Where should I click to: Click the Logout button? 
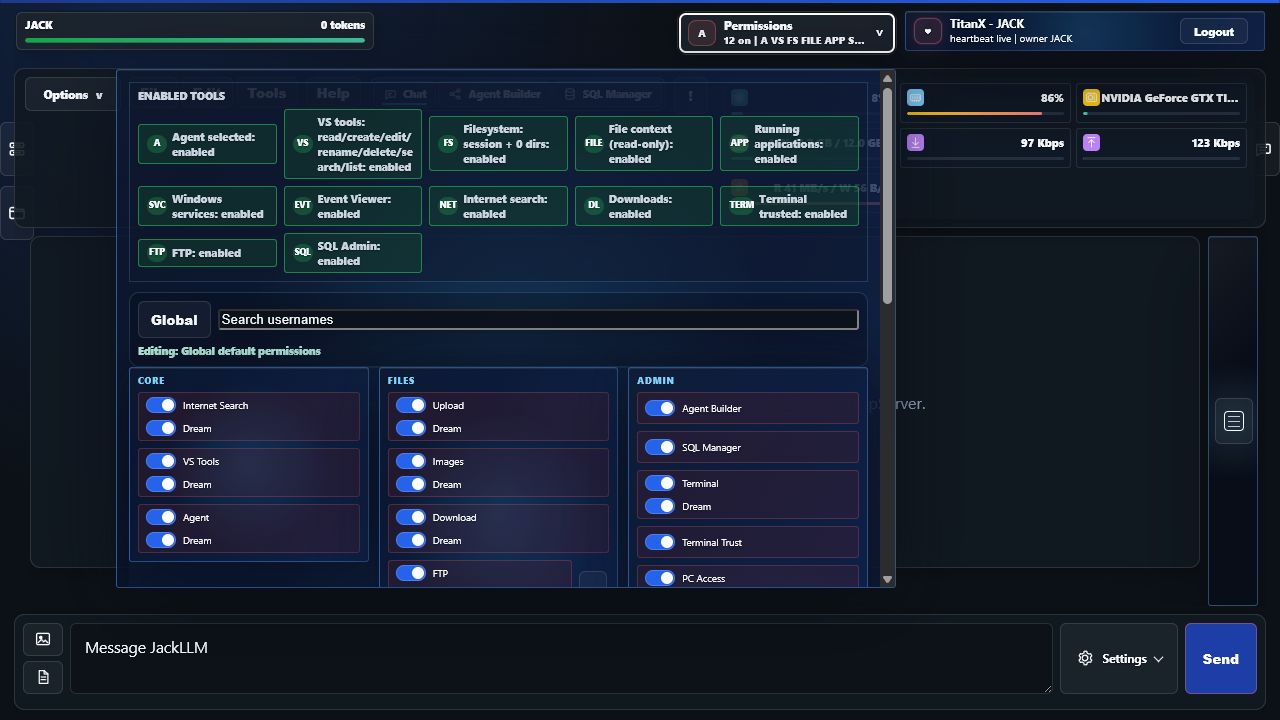click(x=1213, y=32)
